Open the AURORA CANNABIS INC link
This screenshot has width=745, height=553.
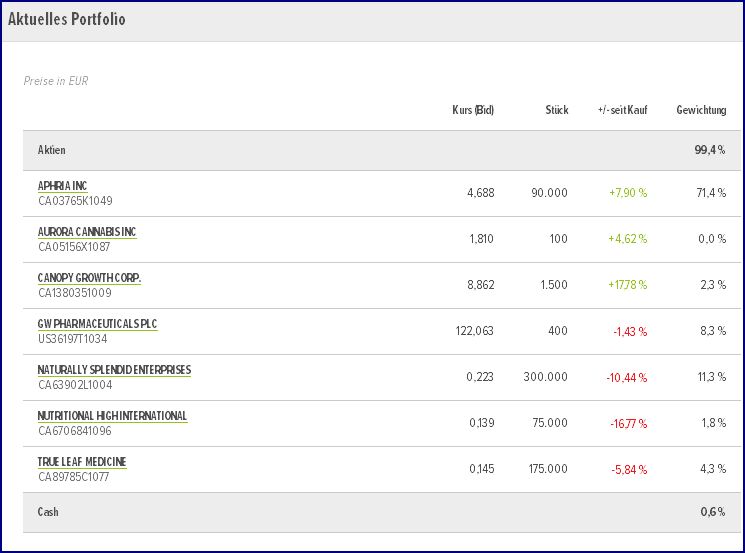point(87,232)
